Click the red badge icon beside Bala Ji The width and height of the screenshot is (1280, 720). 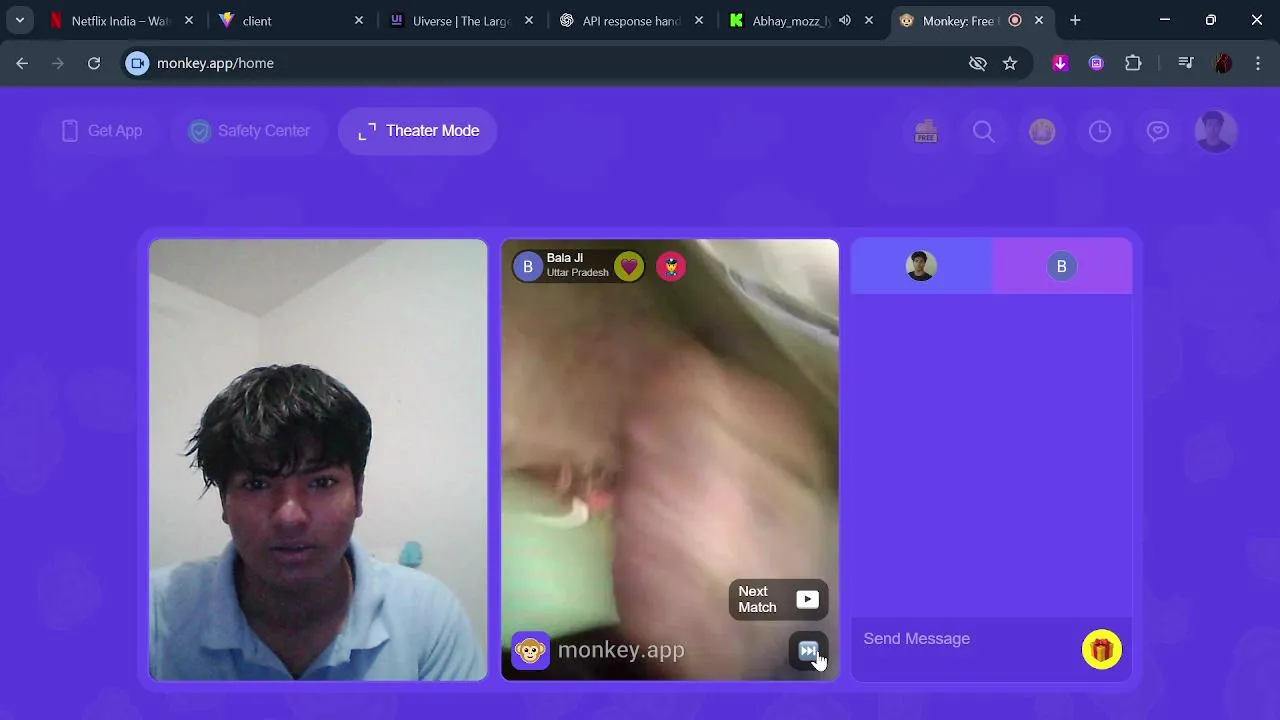click(671, 266)
